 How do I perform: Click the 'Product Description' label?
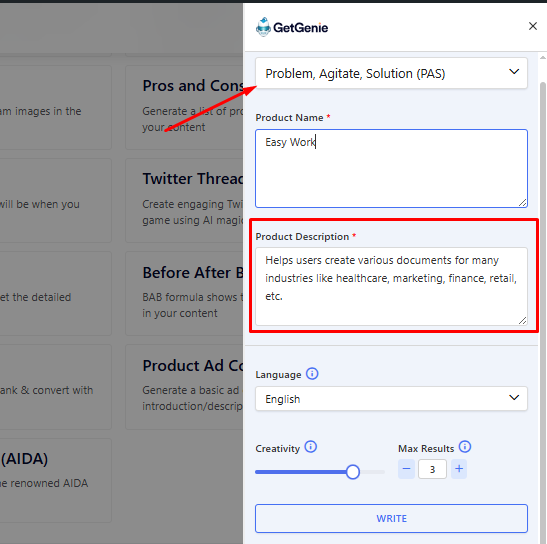point(302,237)
